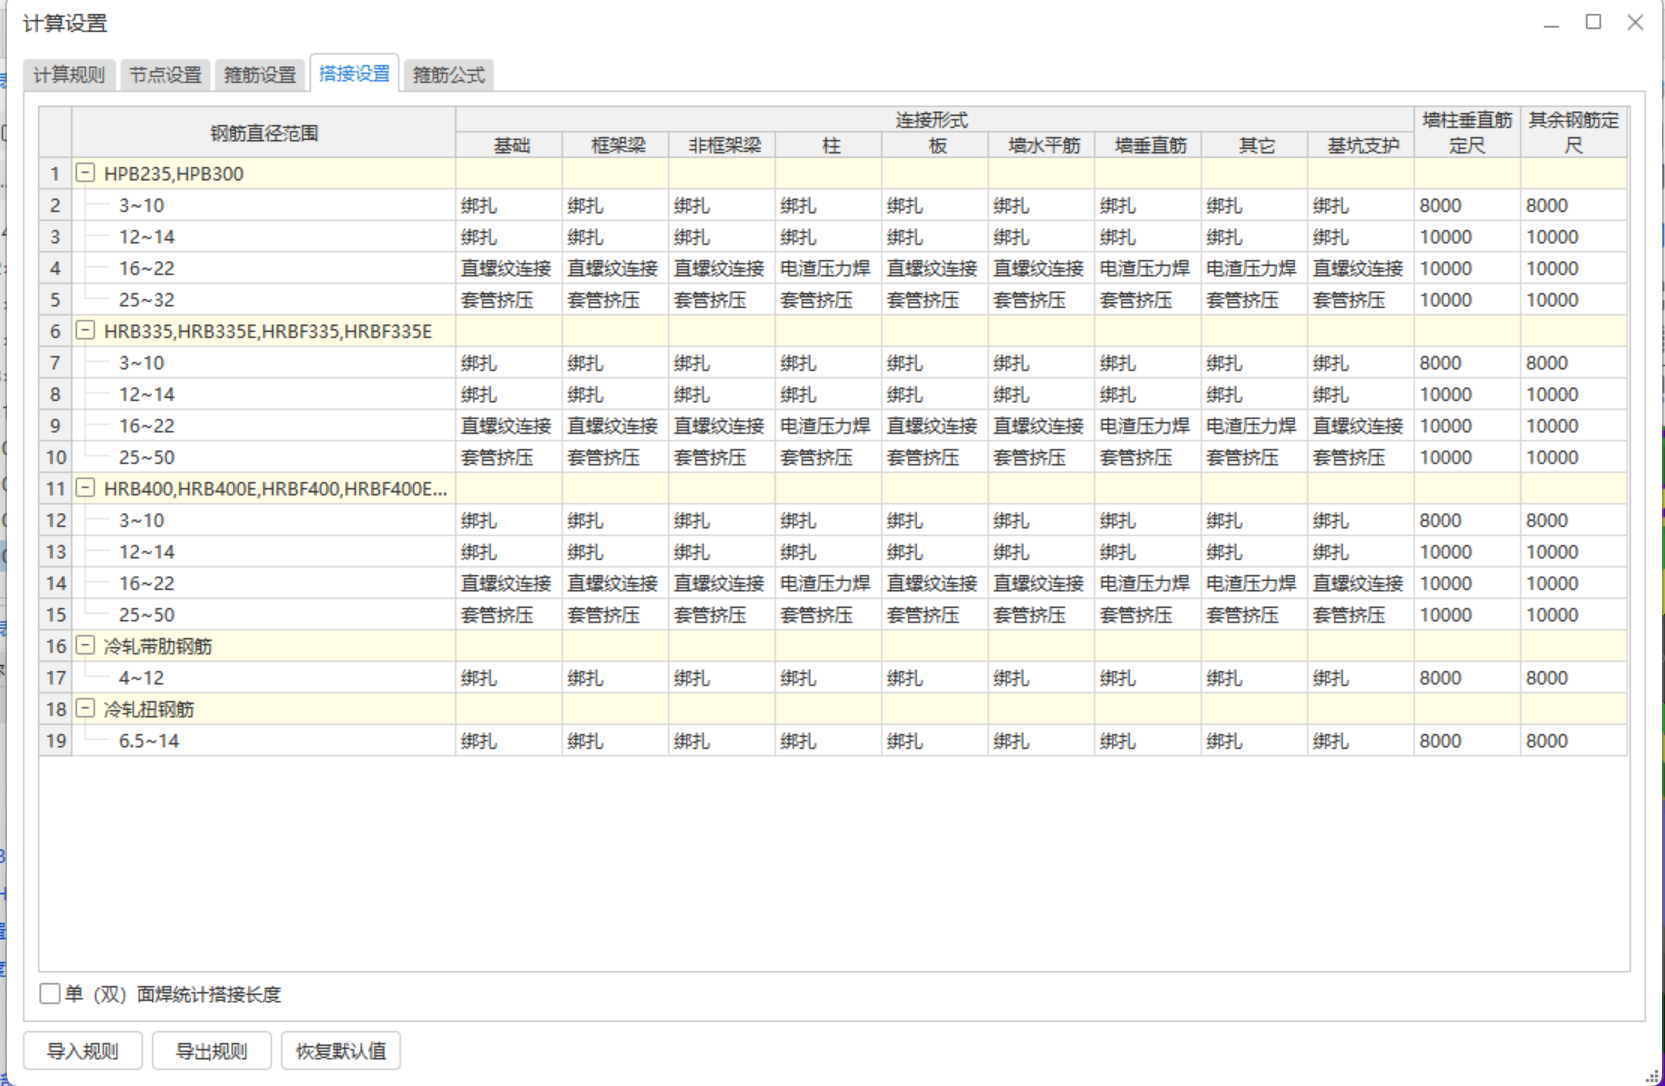Viewport: 1665px width, 1086px height.
Task: Maximize the 计算设置 window
Action: 1593,22
